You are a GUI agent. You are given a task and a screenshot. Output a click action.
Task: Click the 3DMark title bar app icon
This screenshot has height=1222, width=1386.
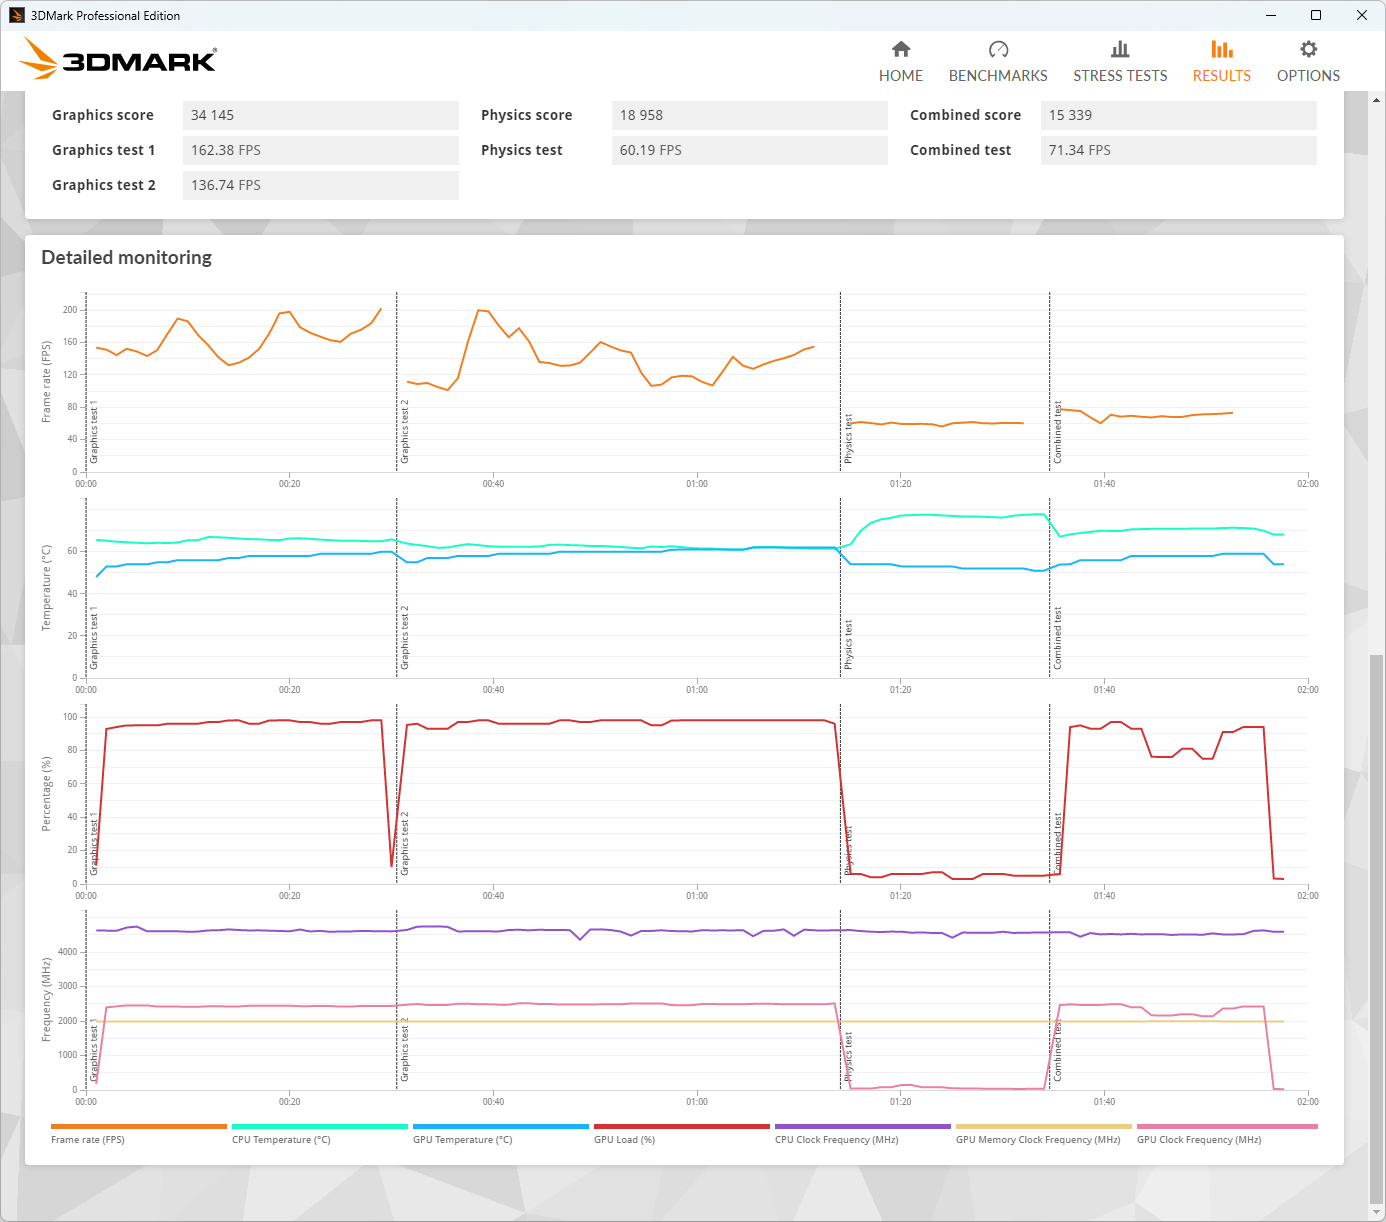[x=16, y=15]
